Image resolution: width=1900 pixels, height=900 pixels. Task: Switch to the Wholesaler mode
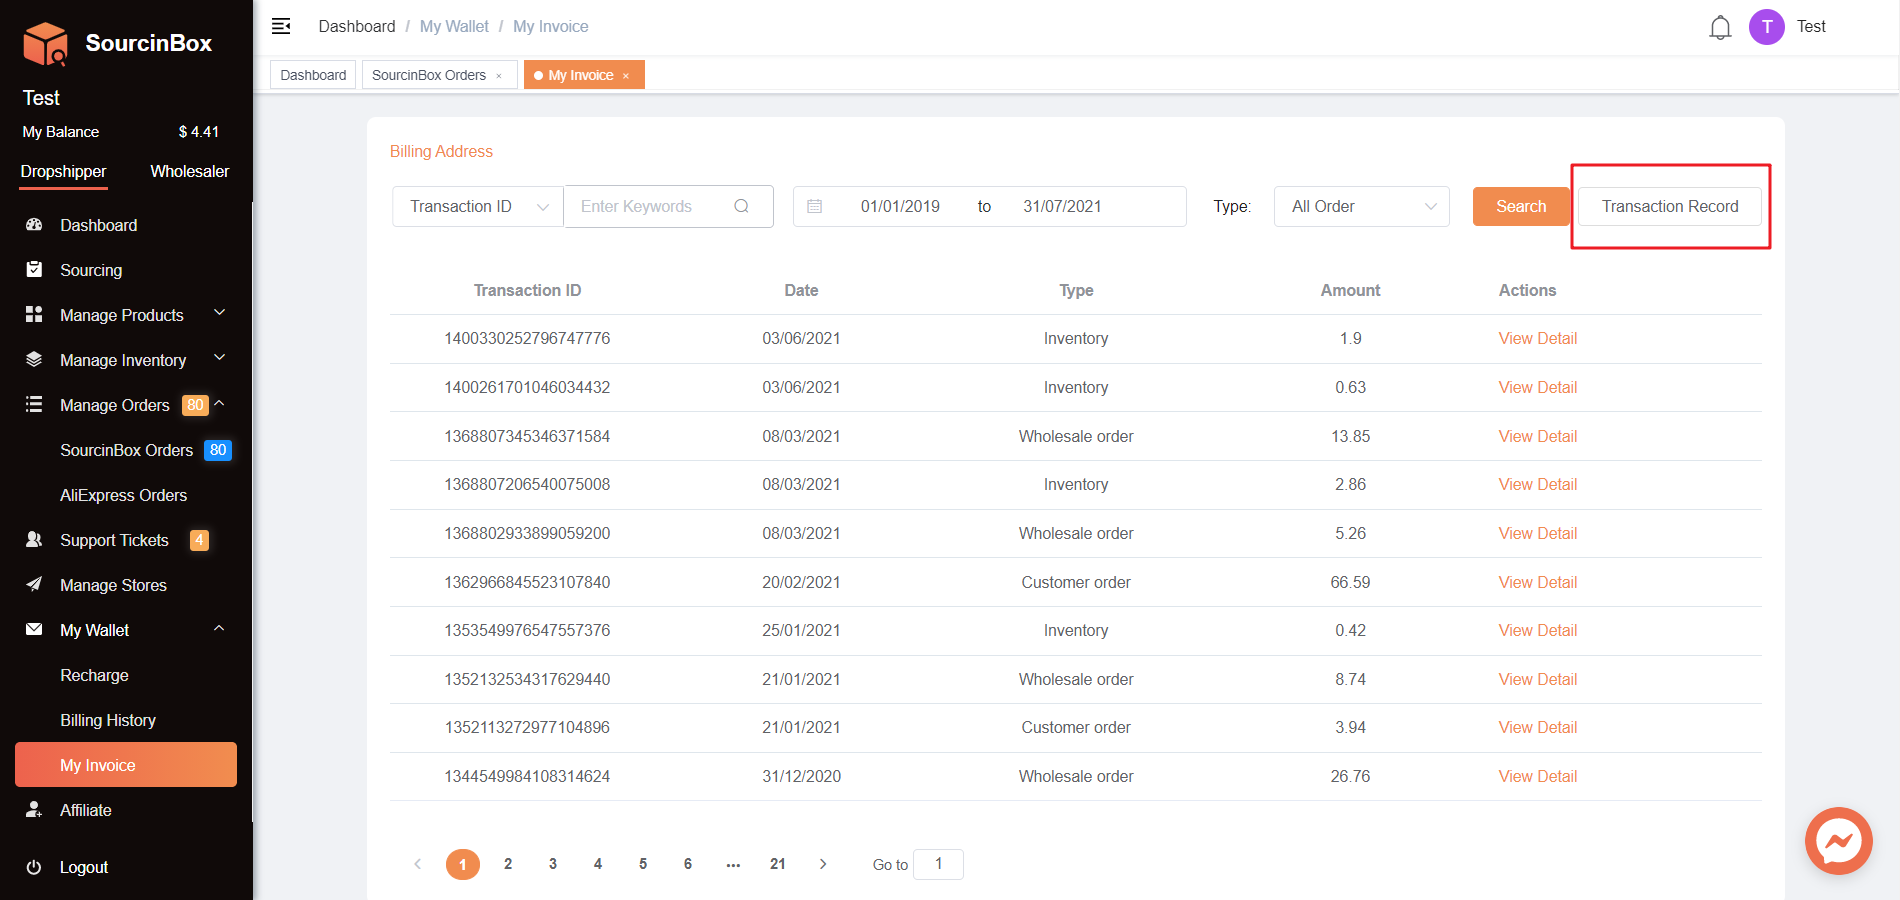click(x=190, y=171)
